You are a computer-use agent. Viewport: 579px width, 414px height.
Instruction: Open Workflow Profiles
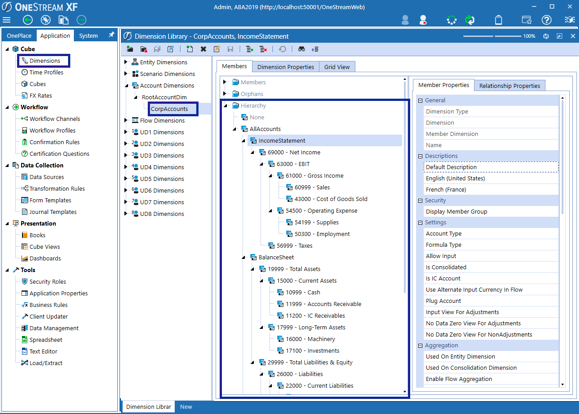(52, 130)
